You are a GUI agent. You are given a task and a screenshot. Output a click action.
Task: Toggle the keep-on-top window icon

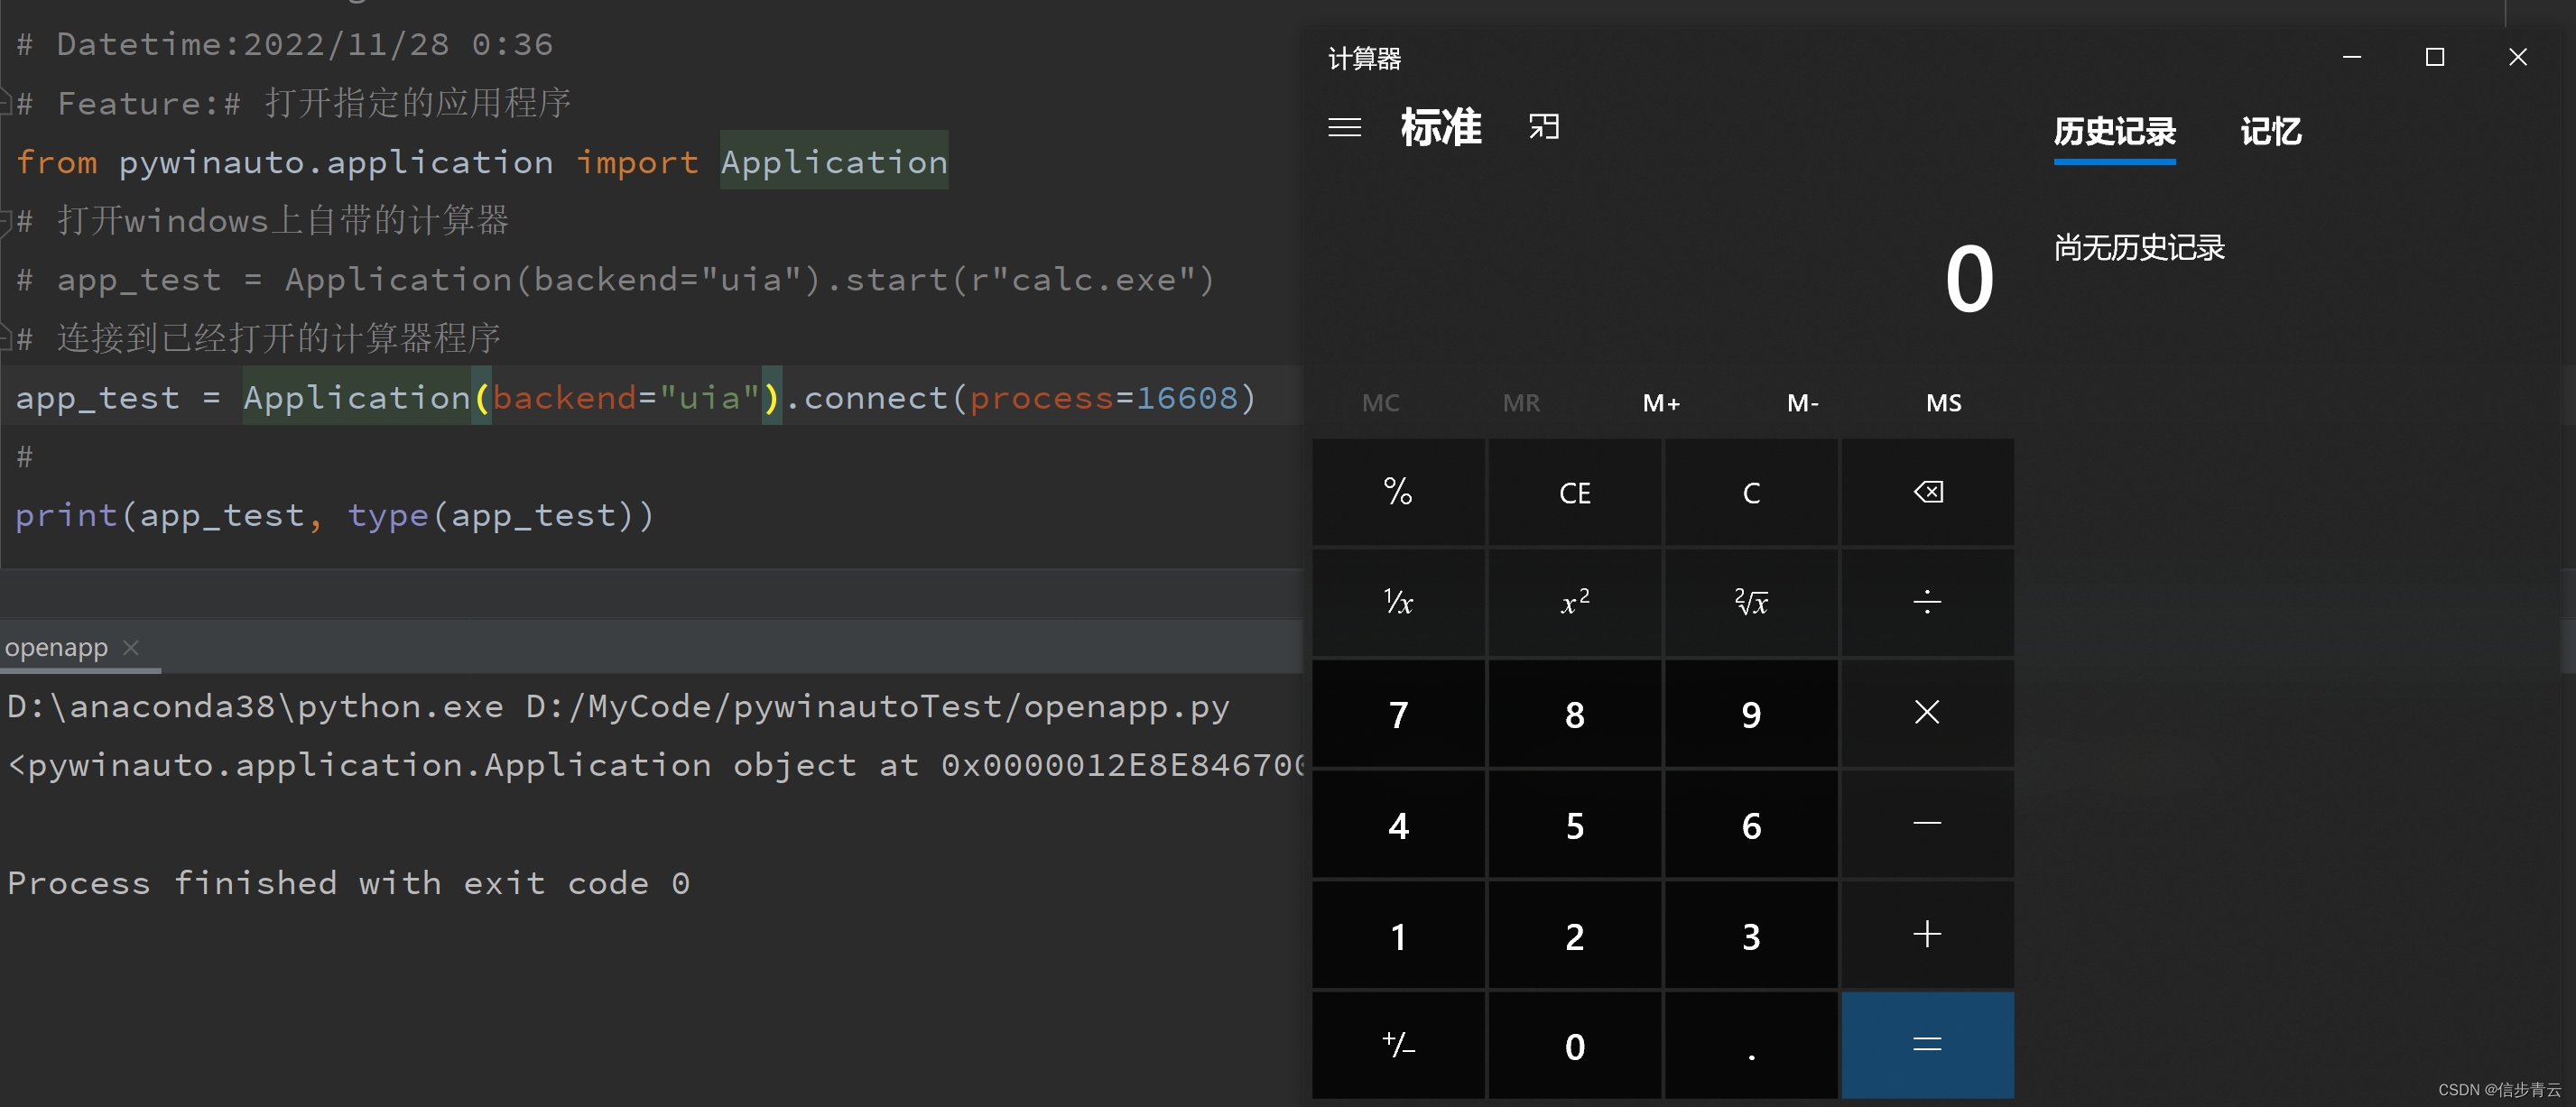pos(1543,127)
